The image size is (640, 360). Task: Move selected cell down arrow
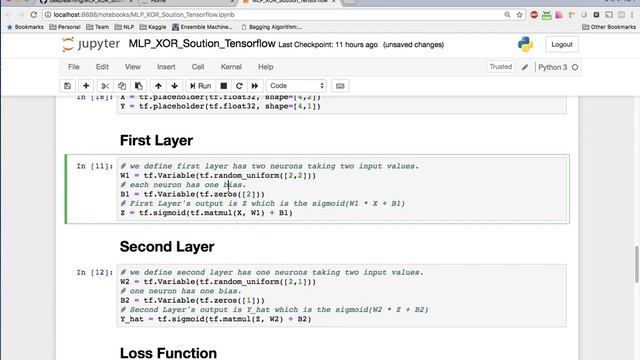(x=175, y=86)
